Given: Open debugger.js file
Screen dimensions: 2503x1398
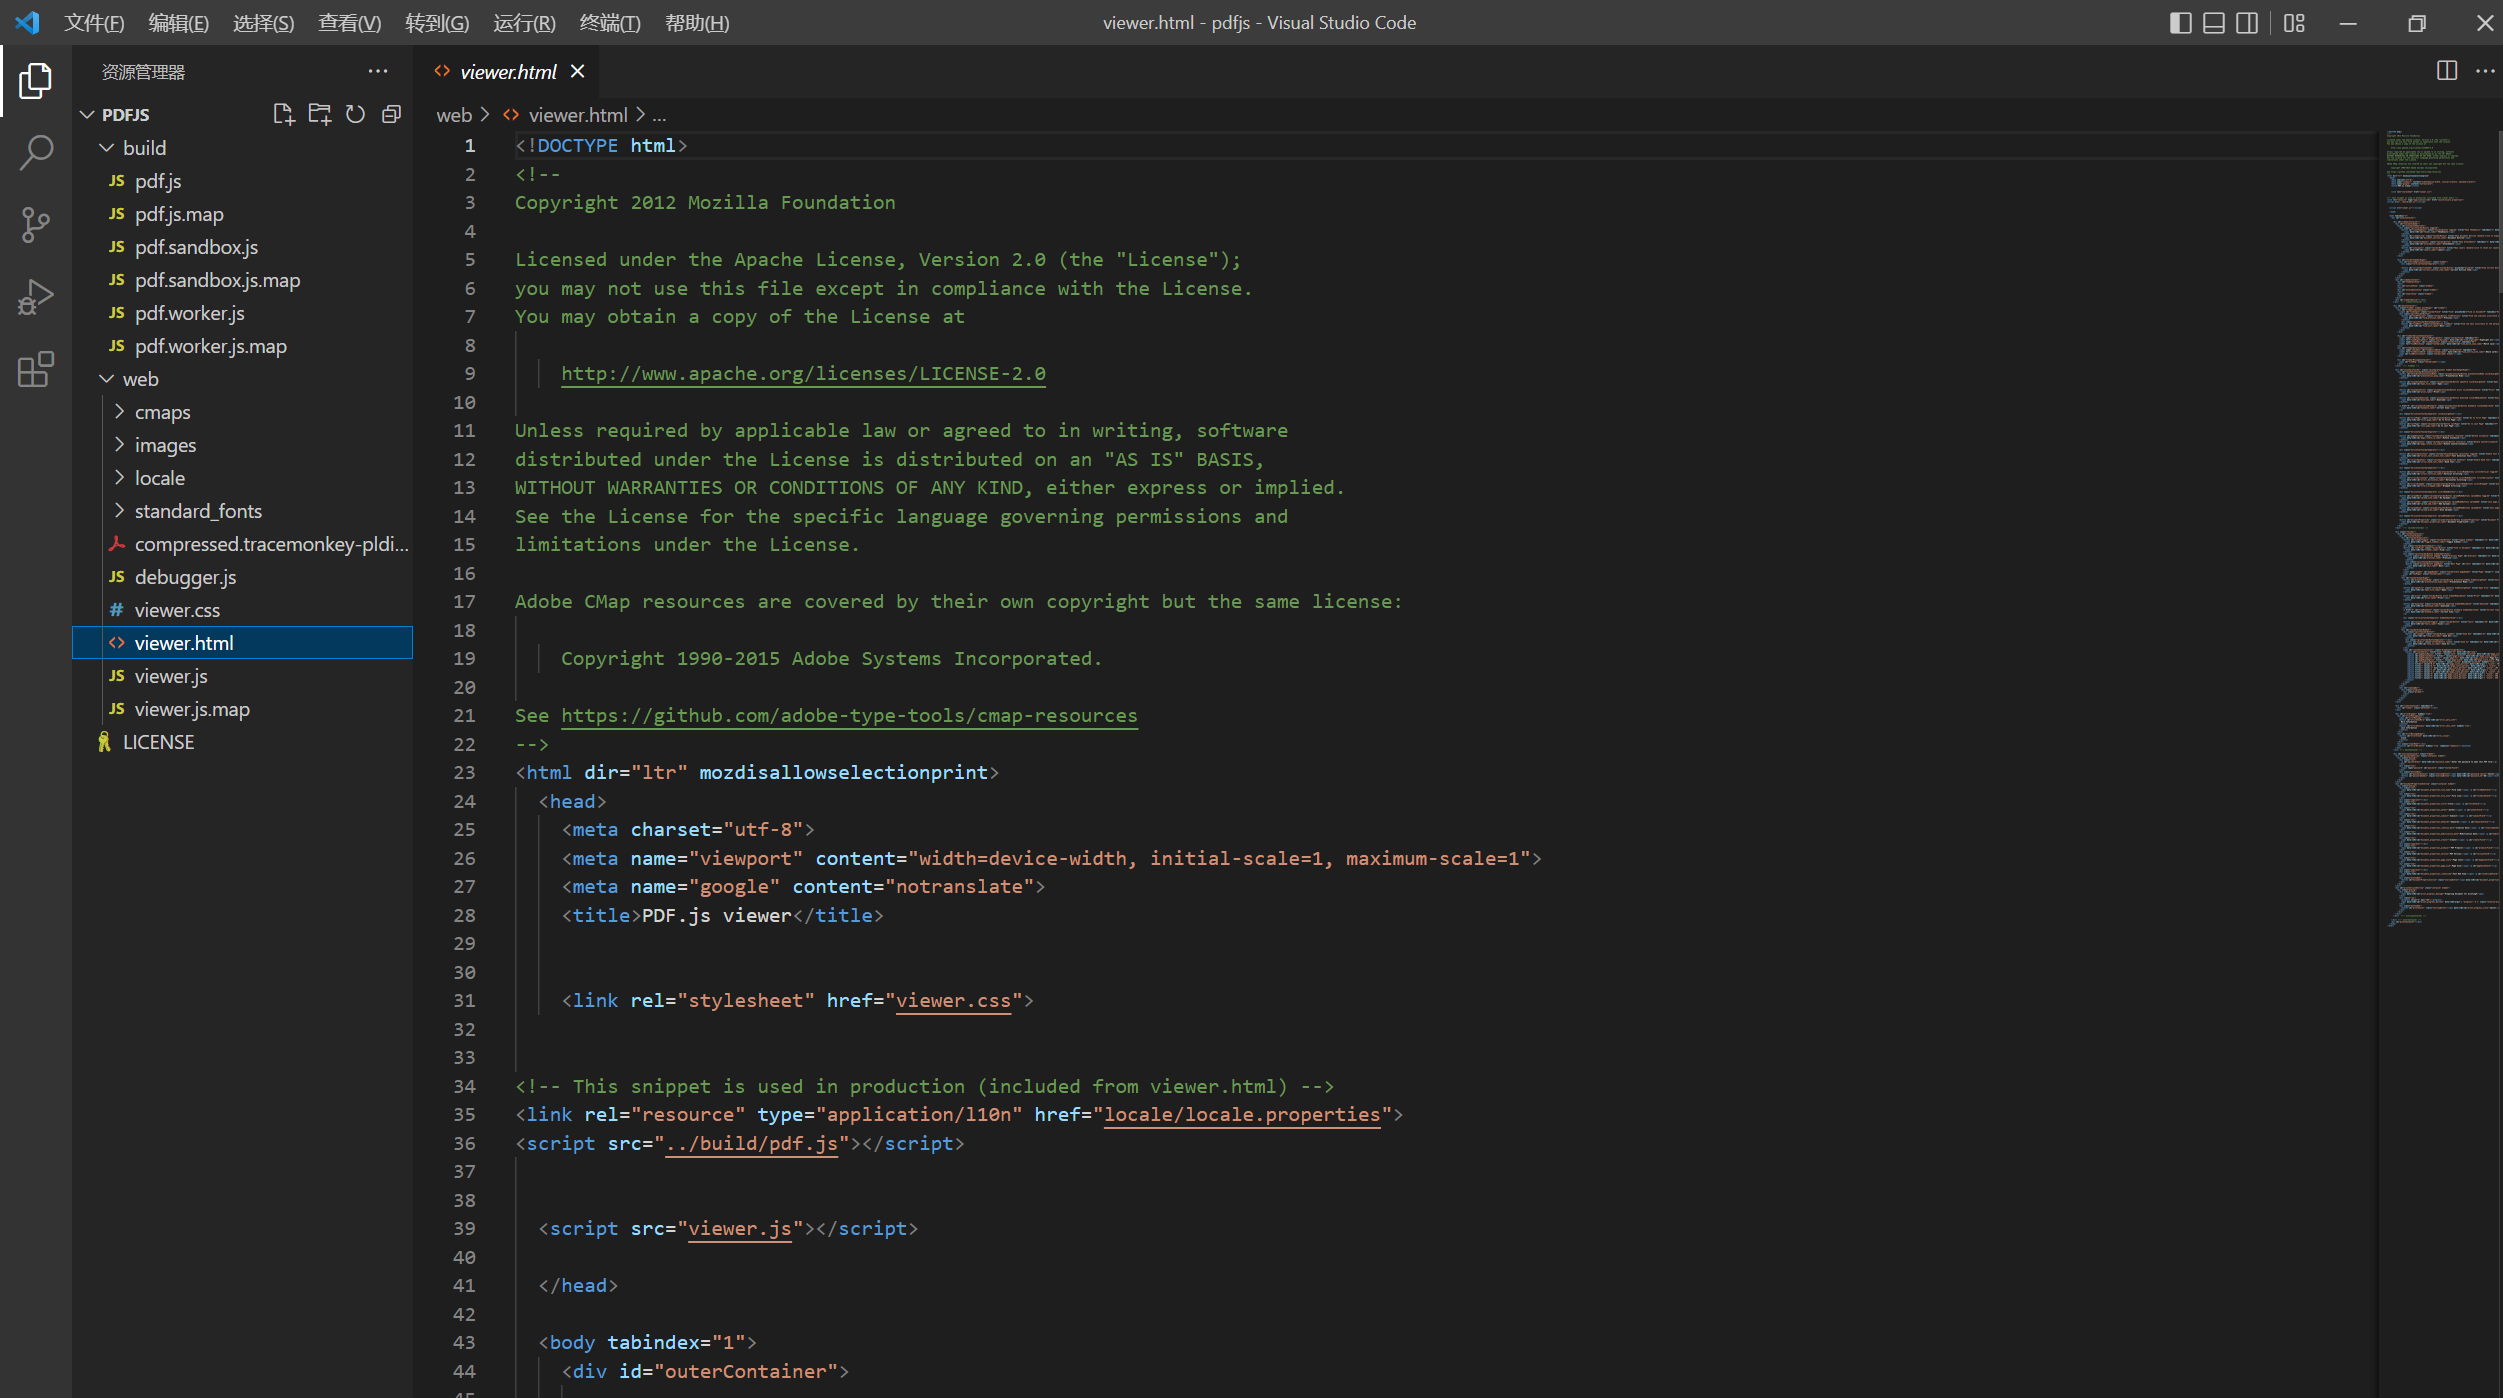Looking at the screenshot, I should 243,576.
